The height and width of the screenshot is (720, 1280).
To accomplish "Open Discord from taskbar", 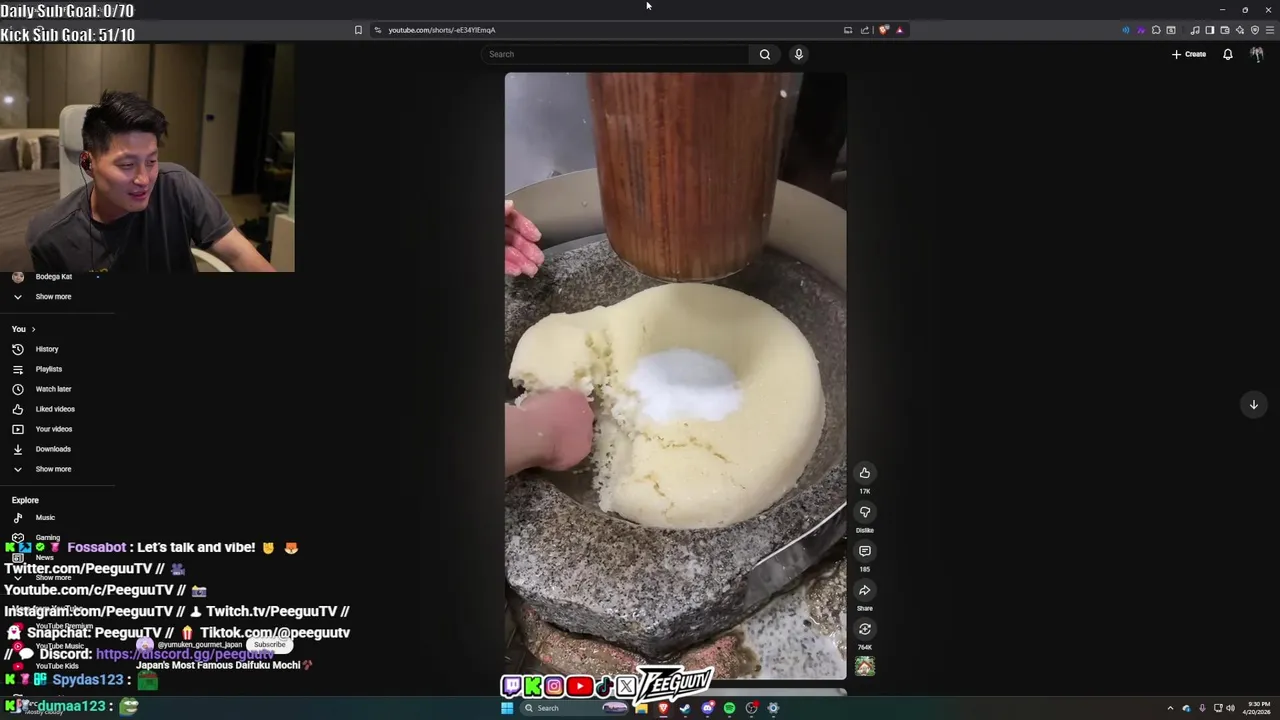I will point(707,708).
